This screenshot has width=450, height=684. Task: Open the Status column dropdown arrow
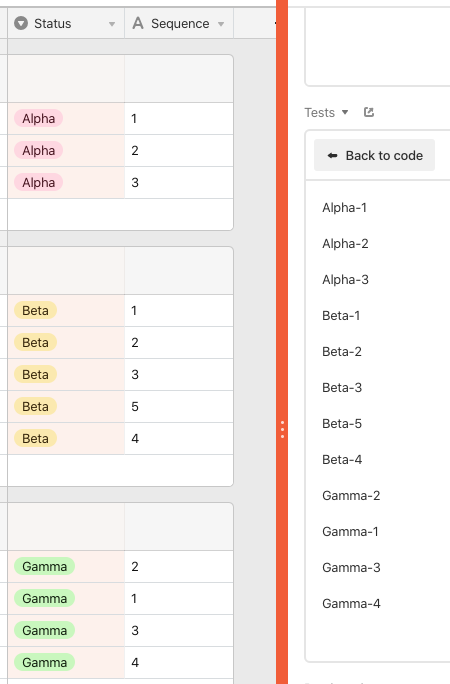112,24
